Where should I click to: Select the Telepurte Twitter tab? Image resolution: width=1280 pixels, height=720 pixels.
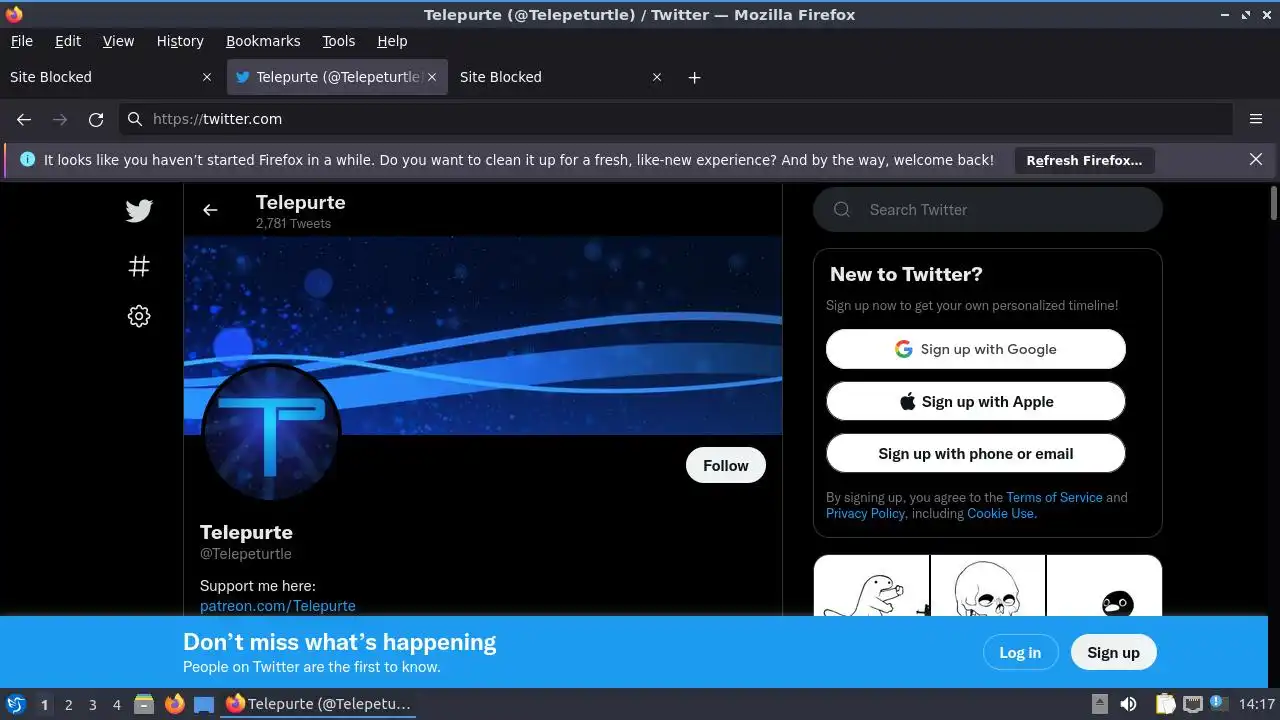coord(338,77)
